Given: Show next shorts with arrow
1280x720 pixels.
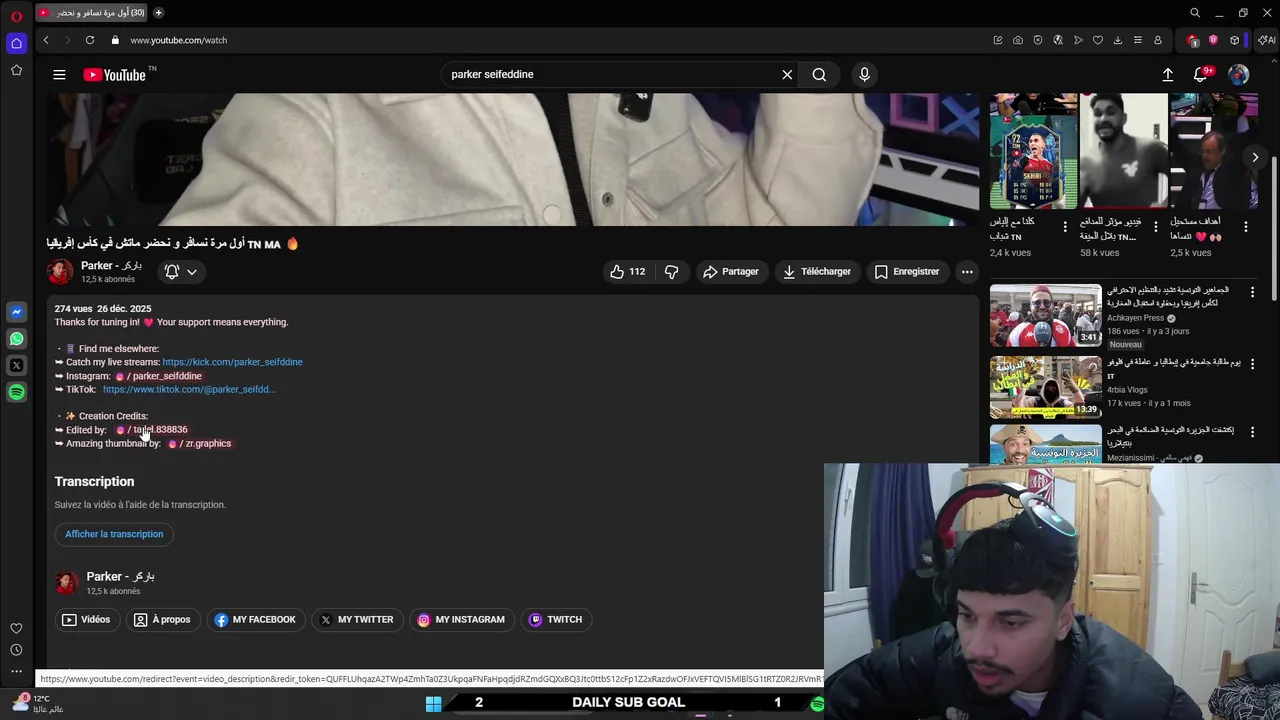Looking at the screenshot, I should tap(1255, 157).
